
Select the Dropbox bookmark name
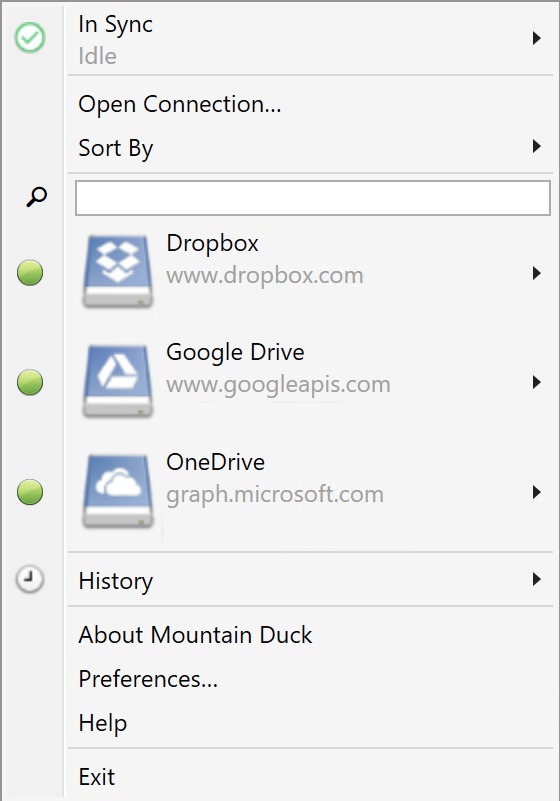213,243
